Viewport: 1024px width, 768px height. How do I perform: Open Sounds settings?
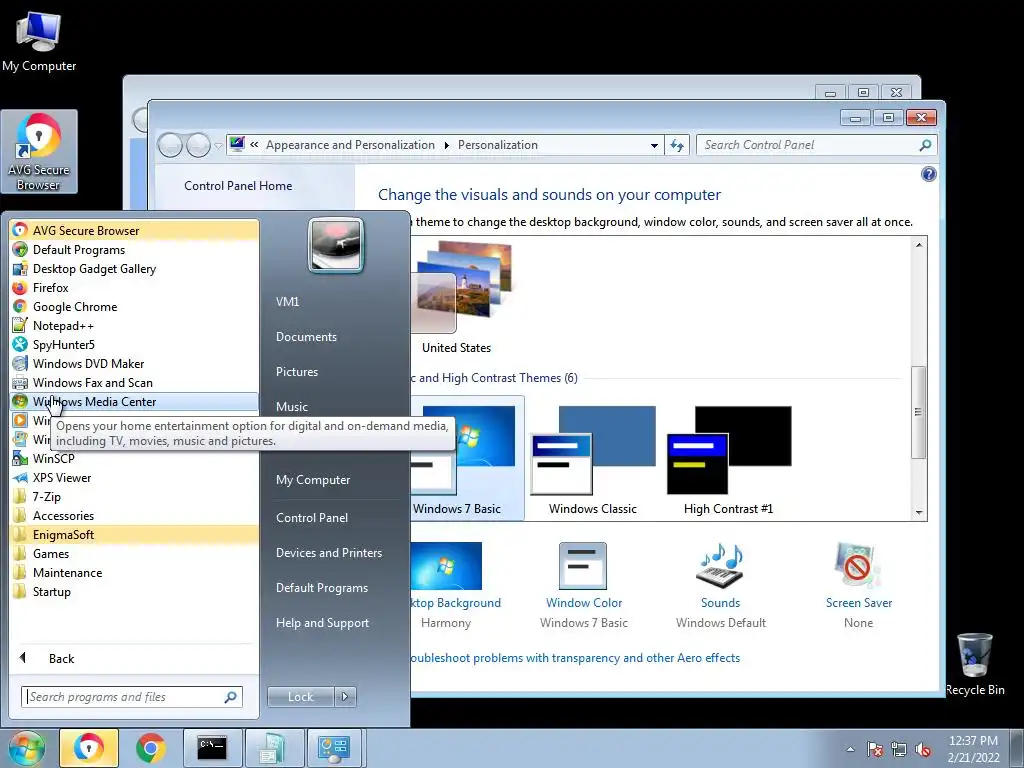point(720,584)
